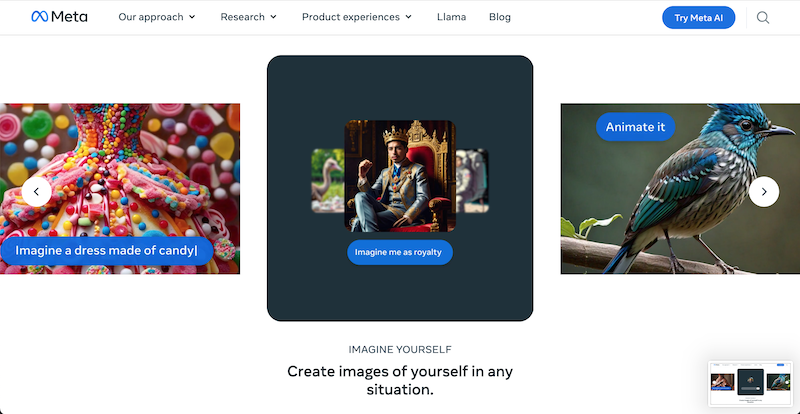Open the Llama menu item
Viewport: 800px width, 414px height.
point(452,17)
